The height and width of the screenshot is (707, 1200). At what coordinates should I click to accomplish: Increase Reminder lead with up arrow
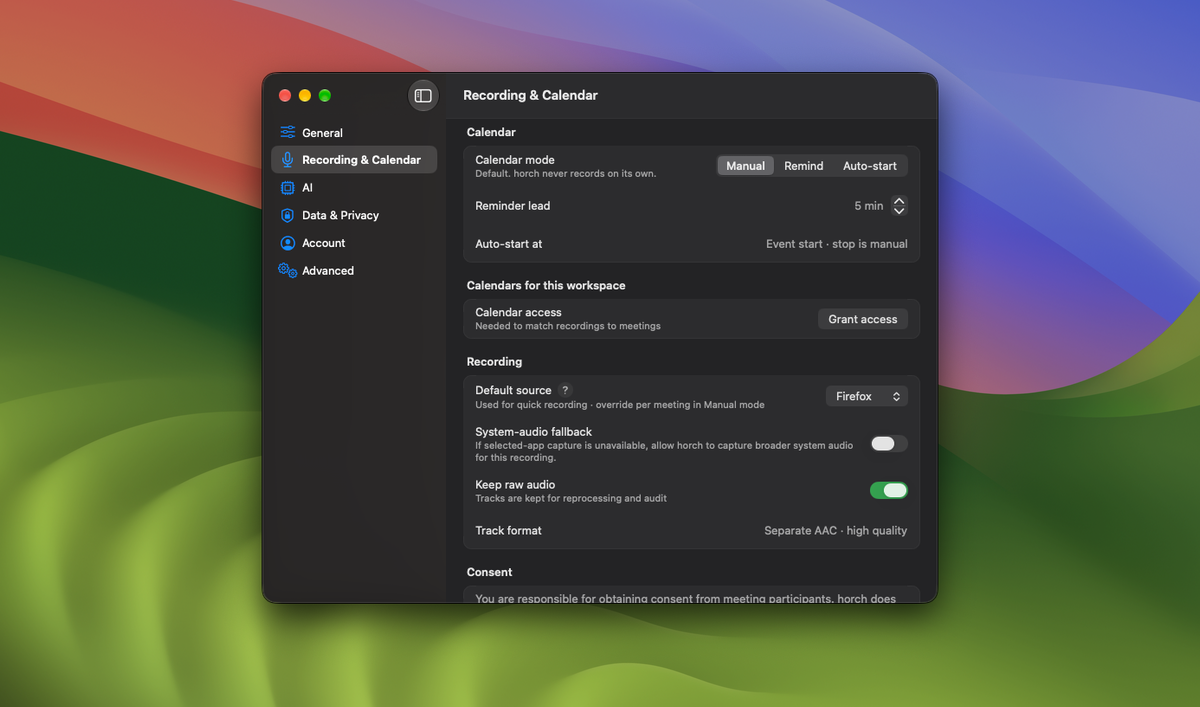point(899,201)
